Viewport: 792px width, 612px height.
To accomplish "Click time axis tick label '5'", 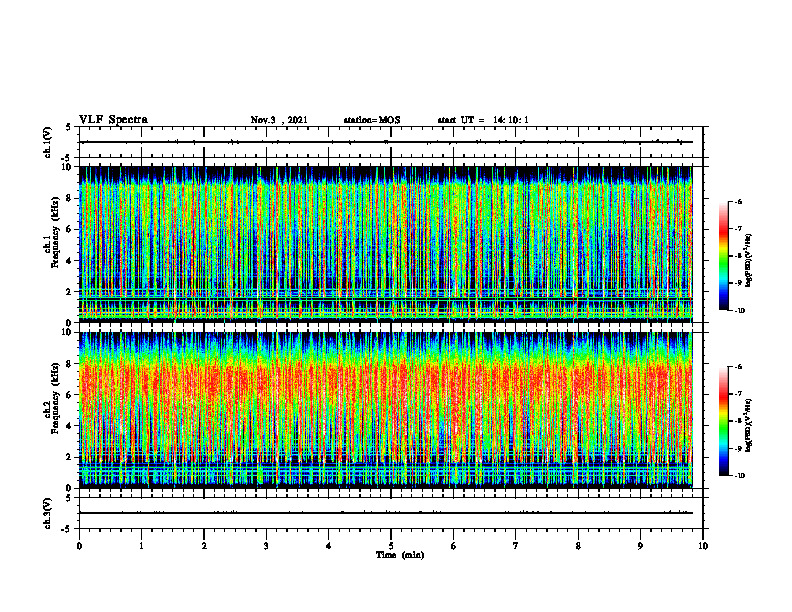I will tap(391, 546).
